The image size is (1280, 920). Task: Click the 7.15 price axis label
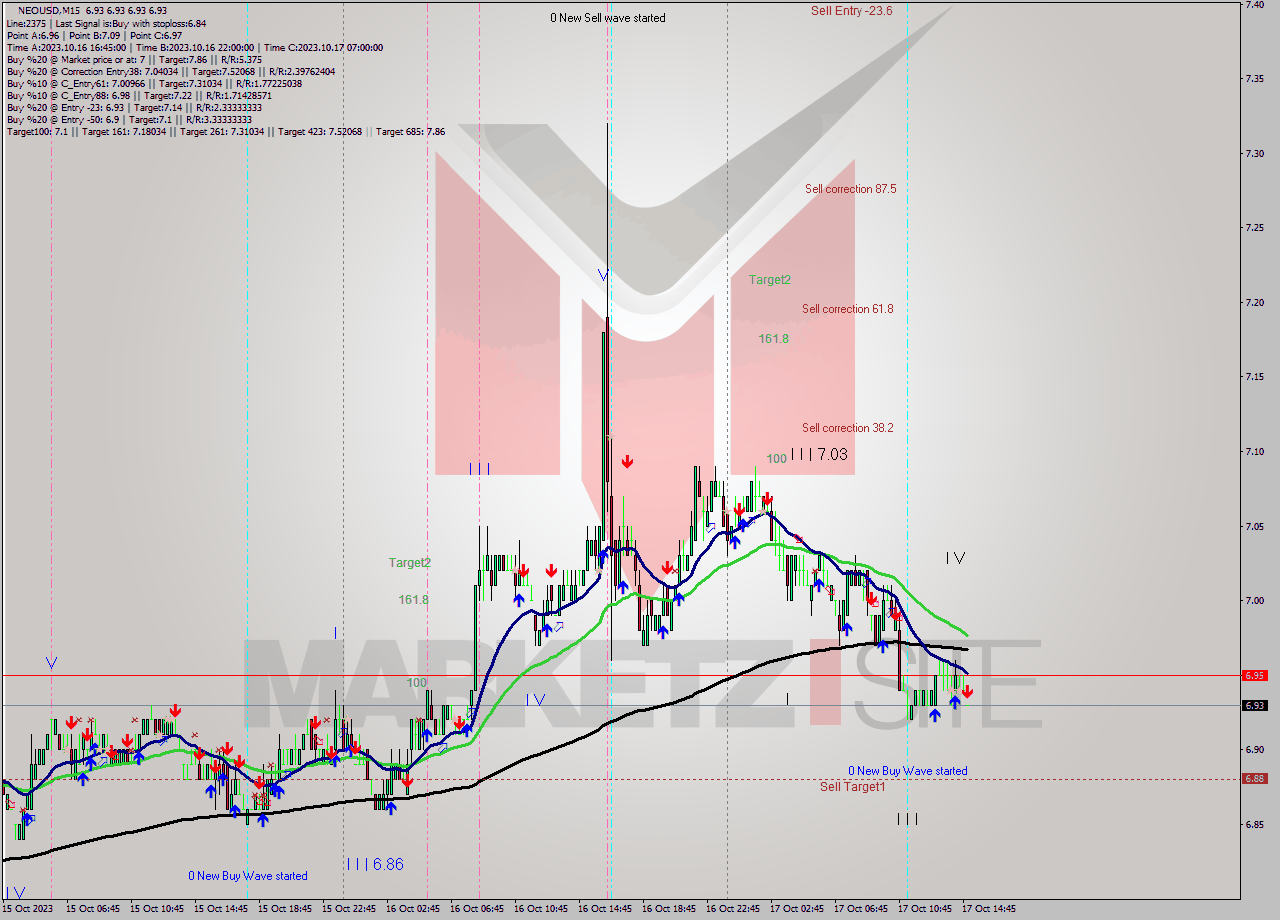(x=1255, y=377)
